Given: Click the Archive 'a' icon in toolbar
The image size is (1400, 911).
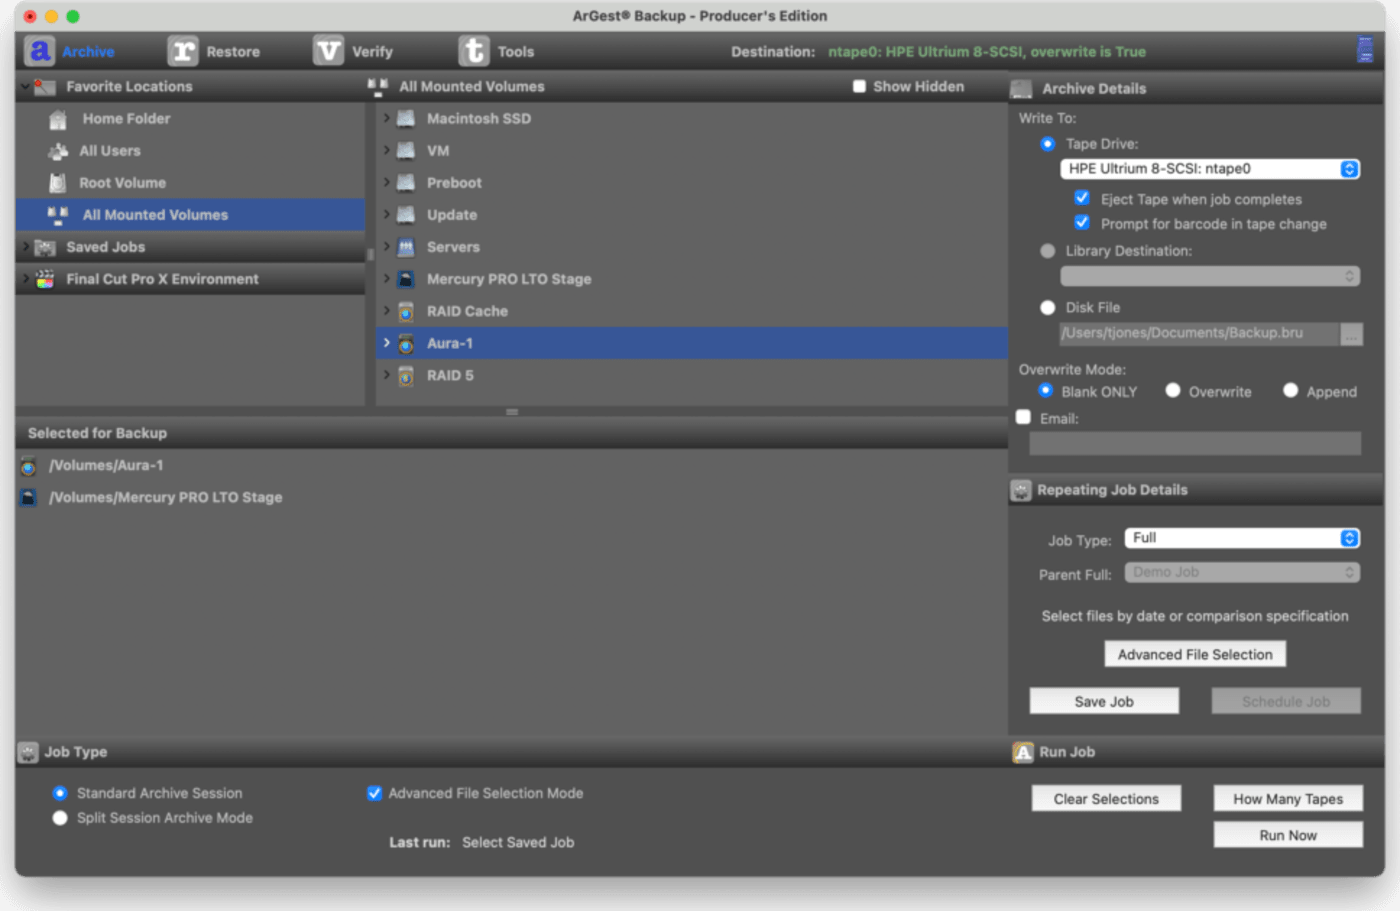Looking at the screenshot, I should 40,51.
